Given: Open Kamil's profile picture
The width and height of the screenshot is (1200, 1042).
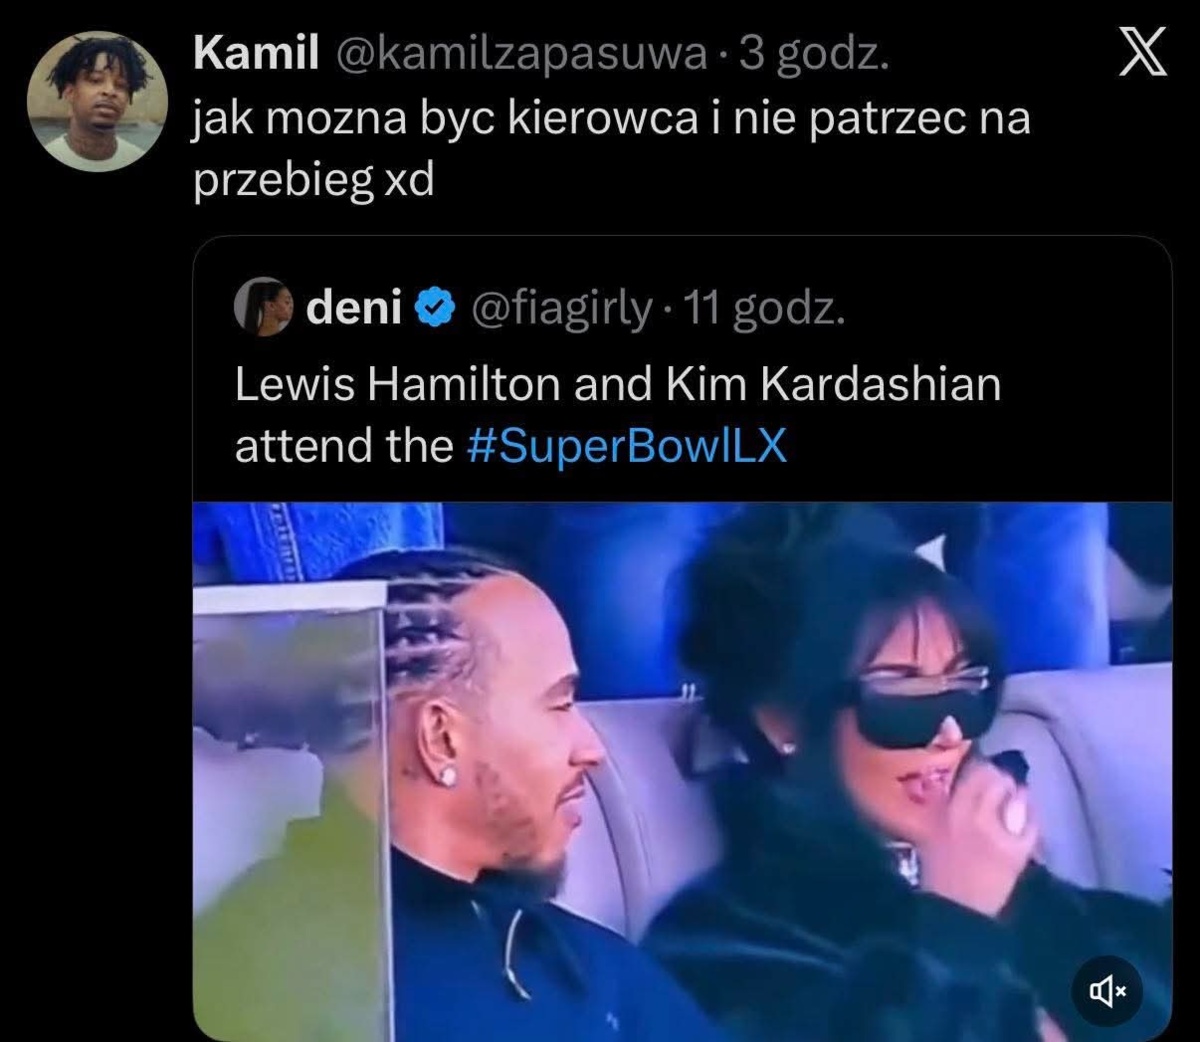Looking at the screenshot, I should point(95,99).
